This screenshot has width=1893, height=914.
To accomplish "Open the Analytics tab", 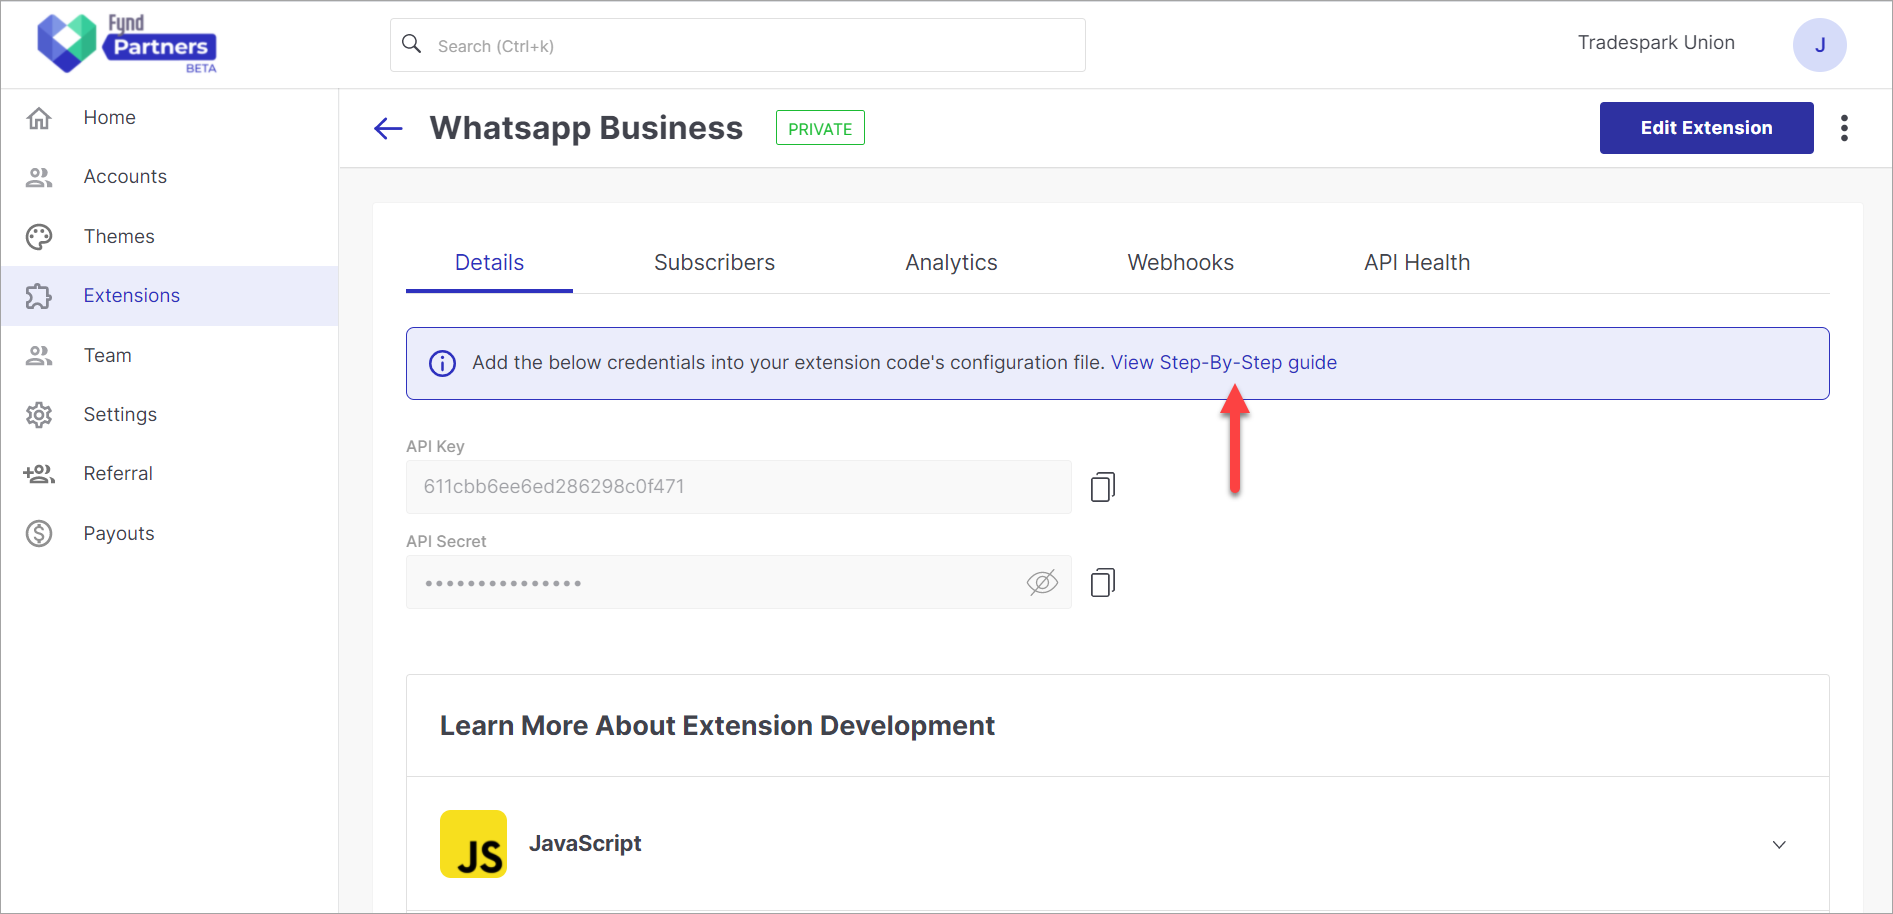I will pyautogui.click(x=951, y=263).
